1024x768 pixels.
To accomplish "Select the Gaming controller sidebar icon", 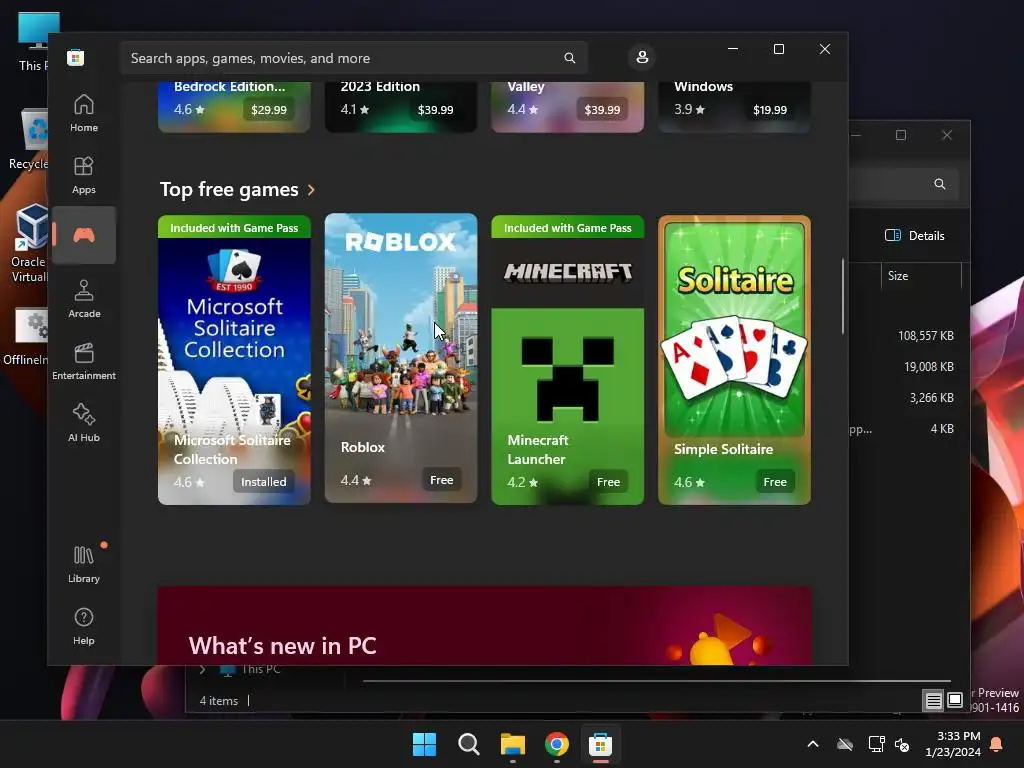I will pos(84,235).
